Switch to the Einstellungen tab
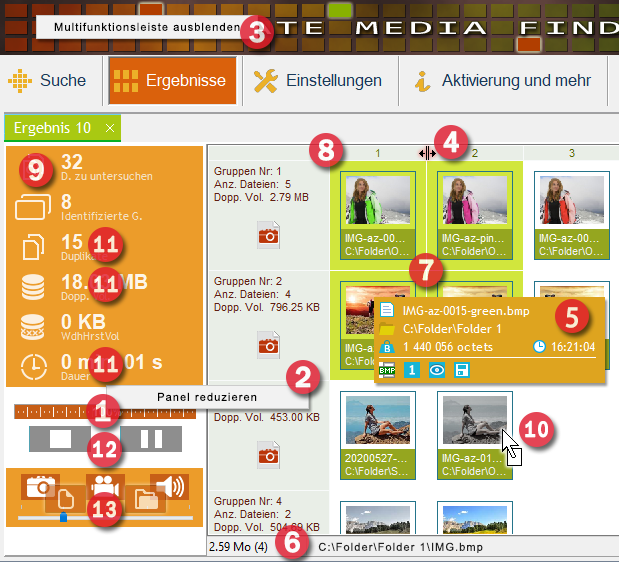This screenshot has height=562, width=619. (318, 81)
